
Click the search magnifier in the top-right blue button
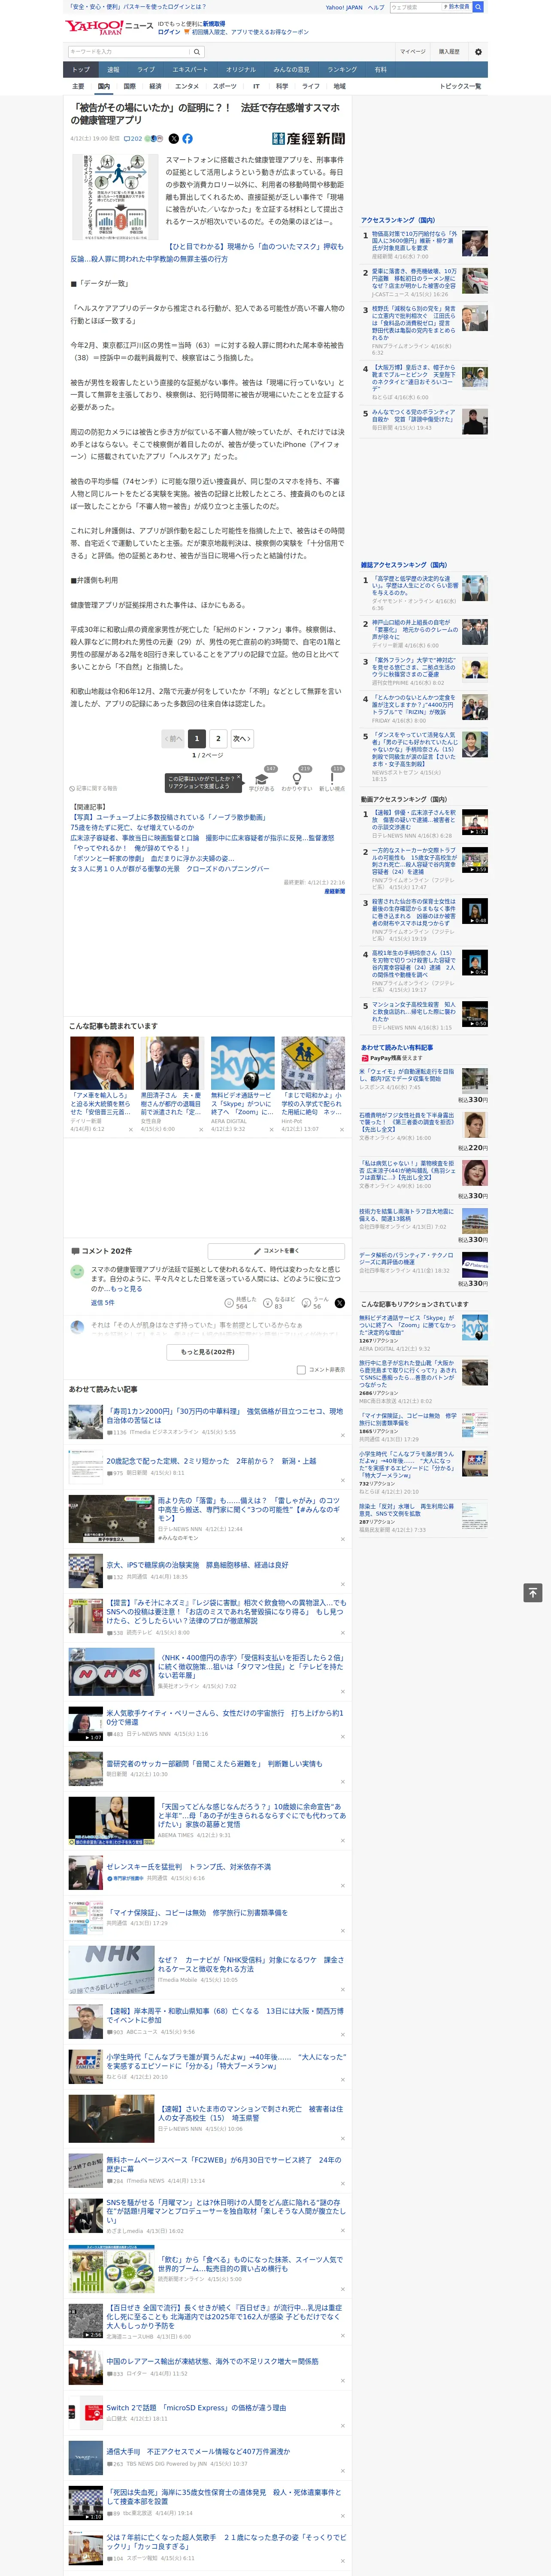(x=478, y=7)
